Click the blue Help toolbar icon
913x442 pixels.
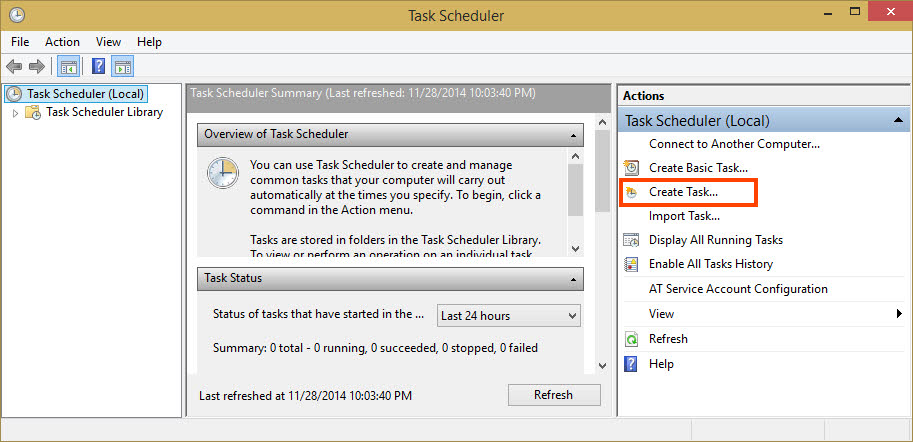98,66
